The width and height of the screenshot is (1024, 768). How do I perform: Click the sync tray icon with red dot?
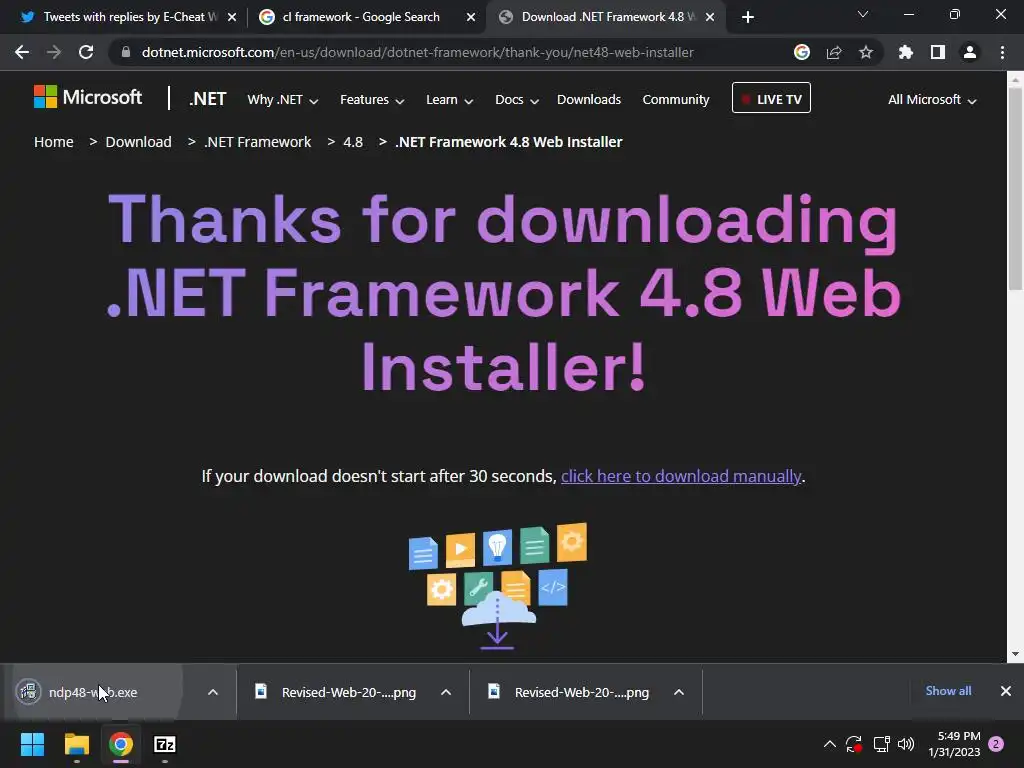coord(854,744)
